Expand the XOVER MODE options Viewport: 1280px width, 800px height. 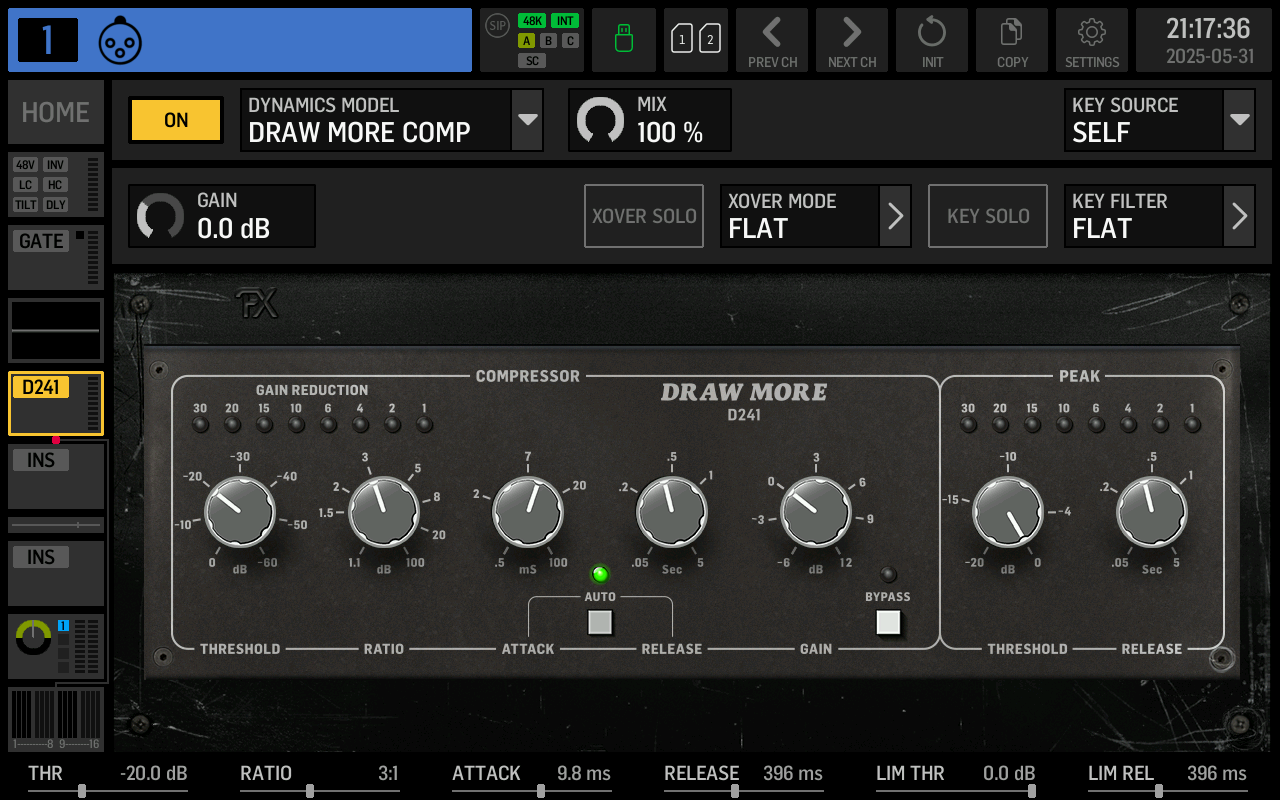tap(815, 216)
